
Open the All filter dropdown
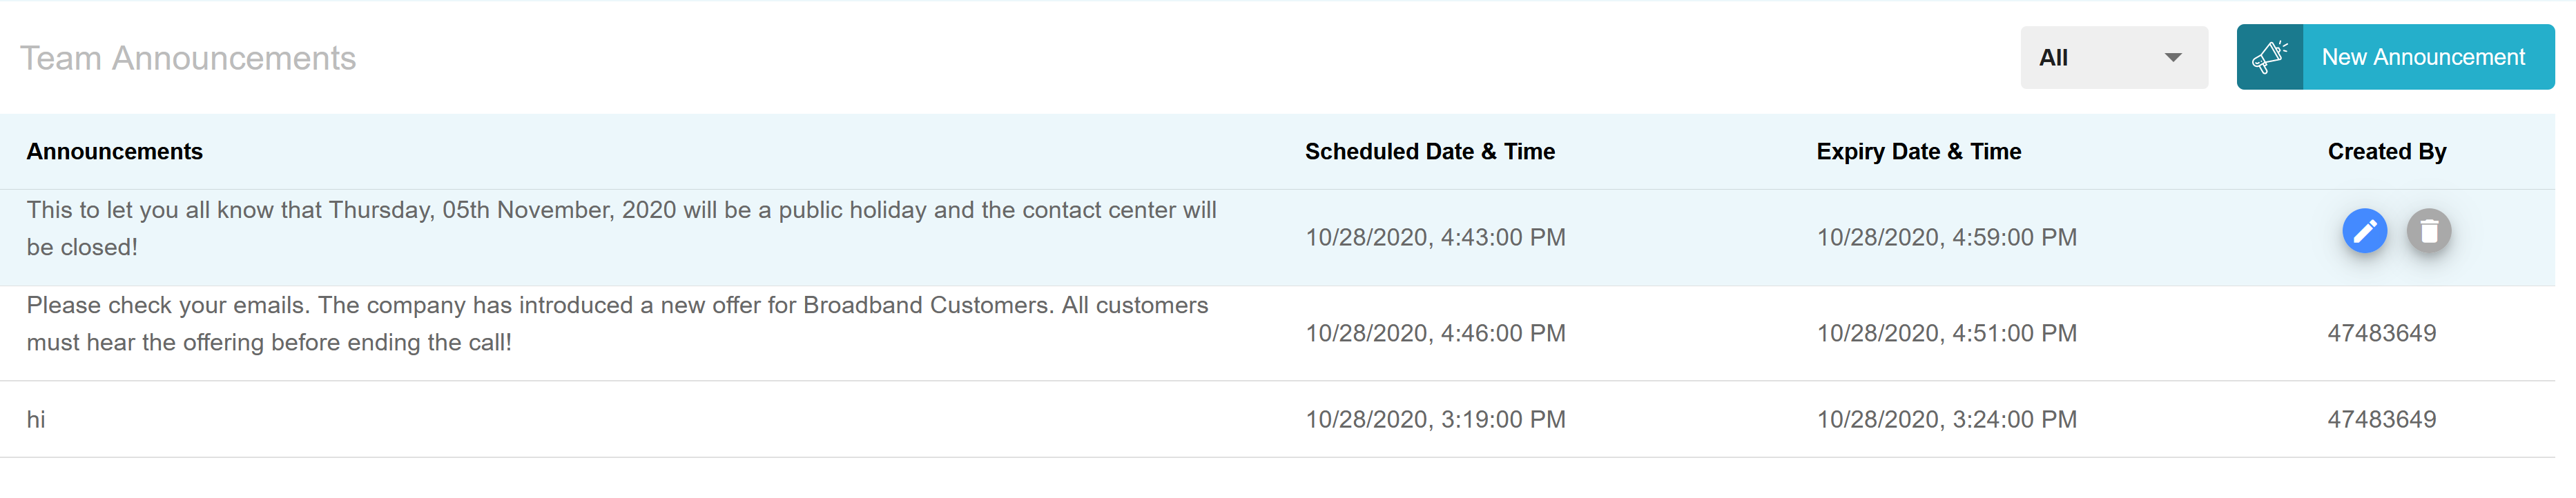[x=2113, y=58]
